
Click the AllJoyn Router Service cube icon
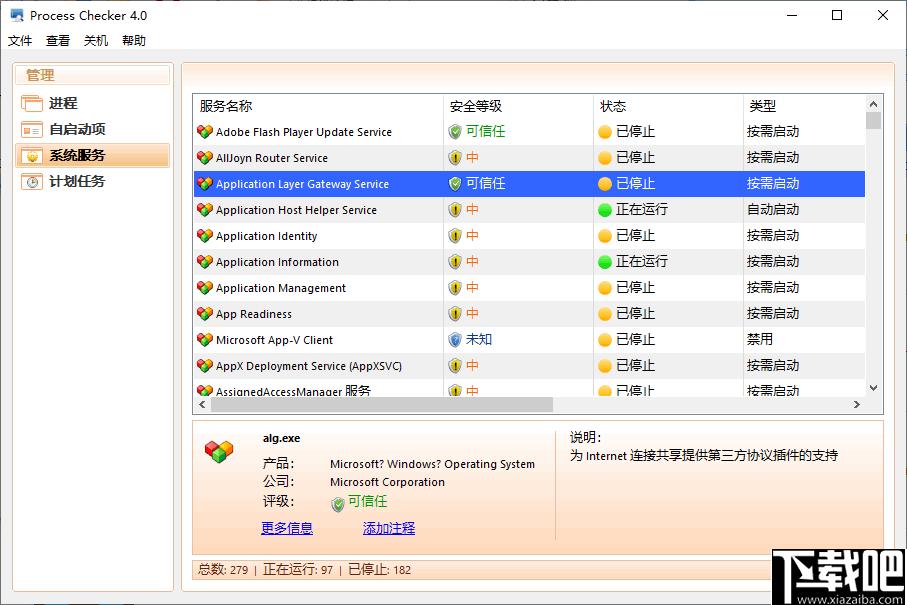[205, 158]
